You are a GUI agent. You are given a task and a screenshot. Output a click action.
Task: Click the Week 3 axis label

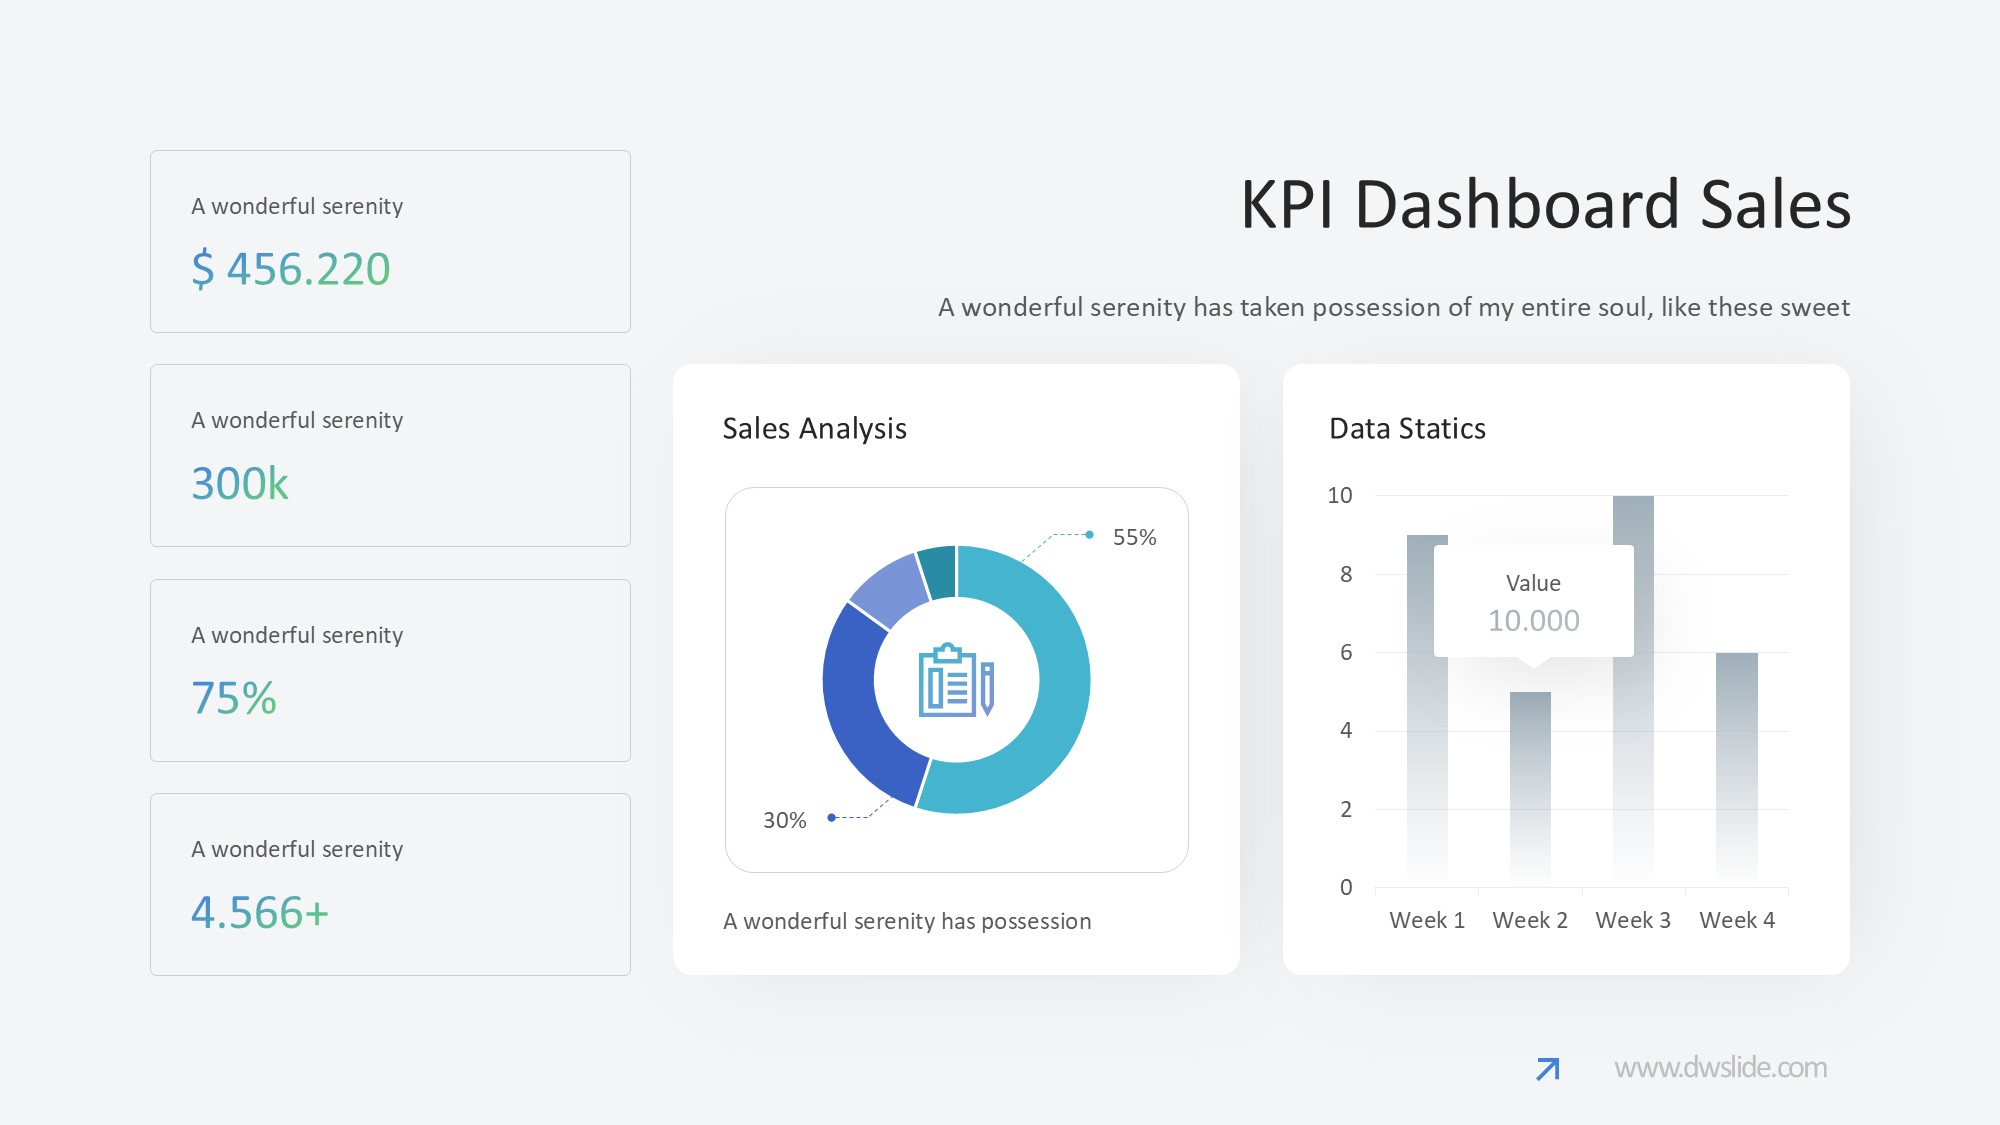[x=1633, y=921]
